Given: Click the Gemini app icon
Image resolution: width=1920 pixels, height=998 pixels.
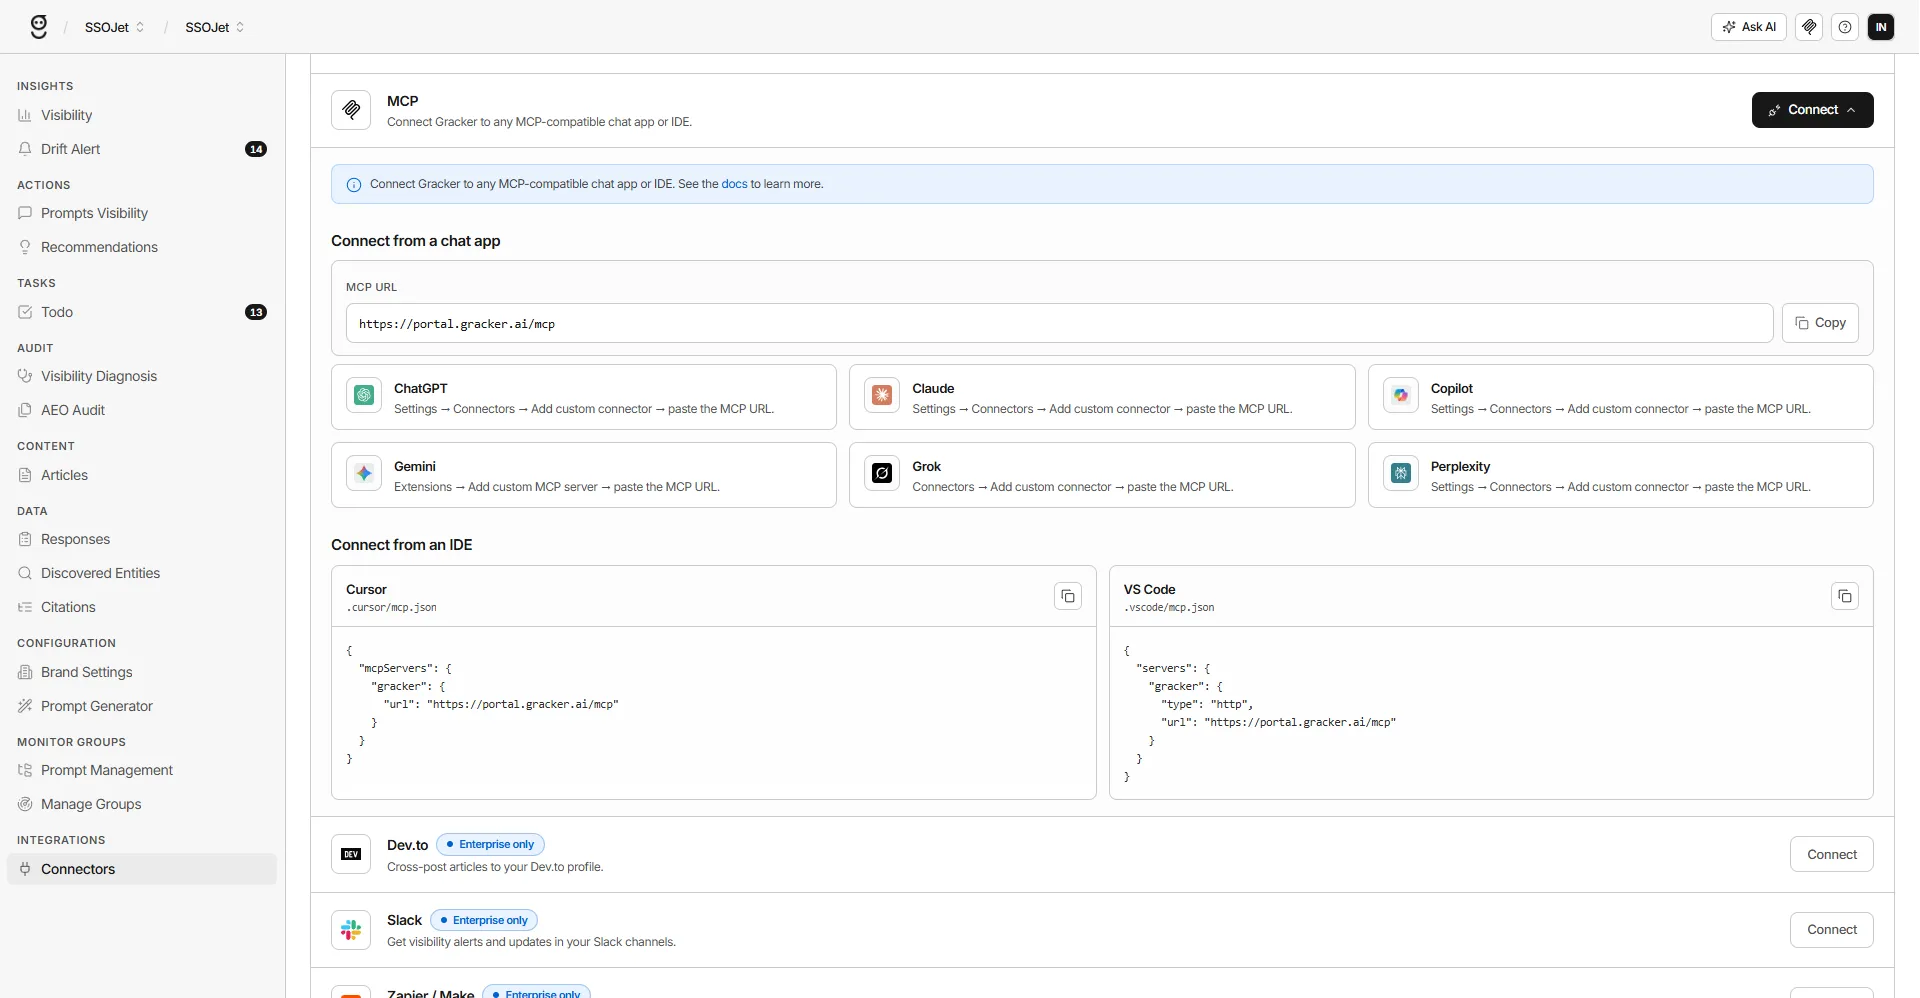Looking at the screenshot, I should click(364, 473).
